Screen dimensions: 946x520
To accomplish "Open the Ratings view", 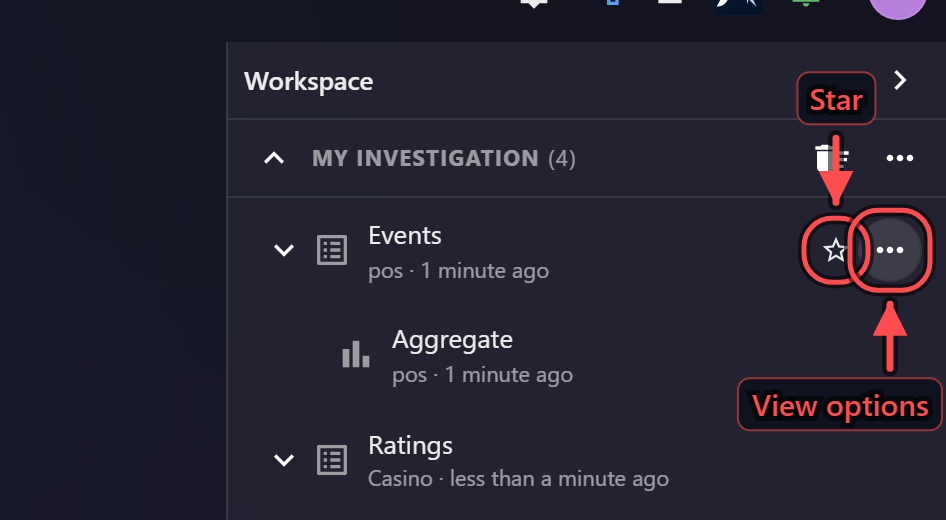I will tap(410, 446).
